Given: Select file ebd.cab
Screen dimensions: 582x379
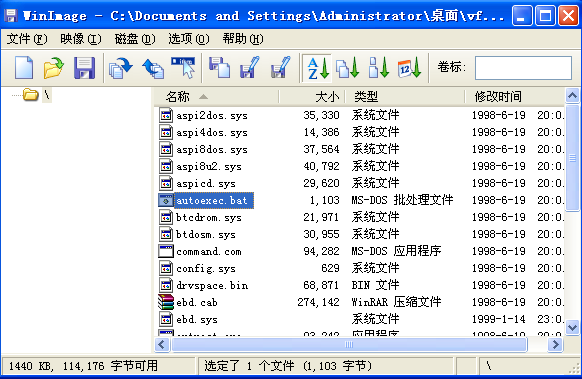Looking at the screenshot, I should pyautogui.click(x=197, y=303).
